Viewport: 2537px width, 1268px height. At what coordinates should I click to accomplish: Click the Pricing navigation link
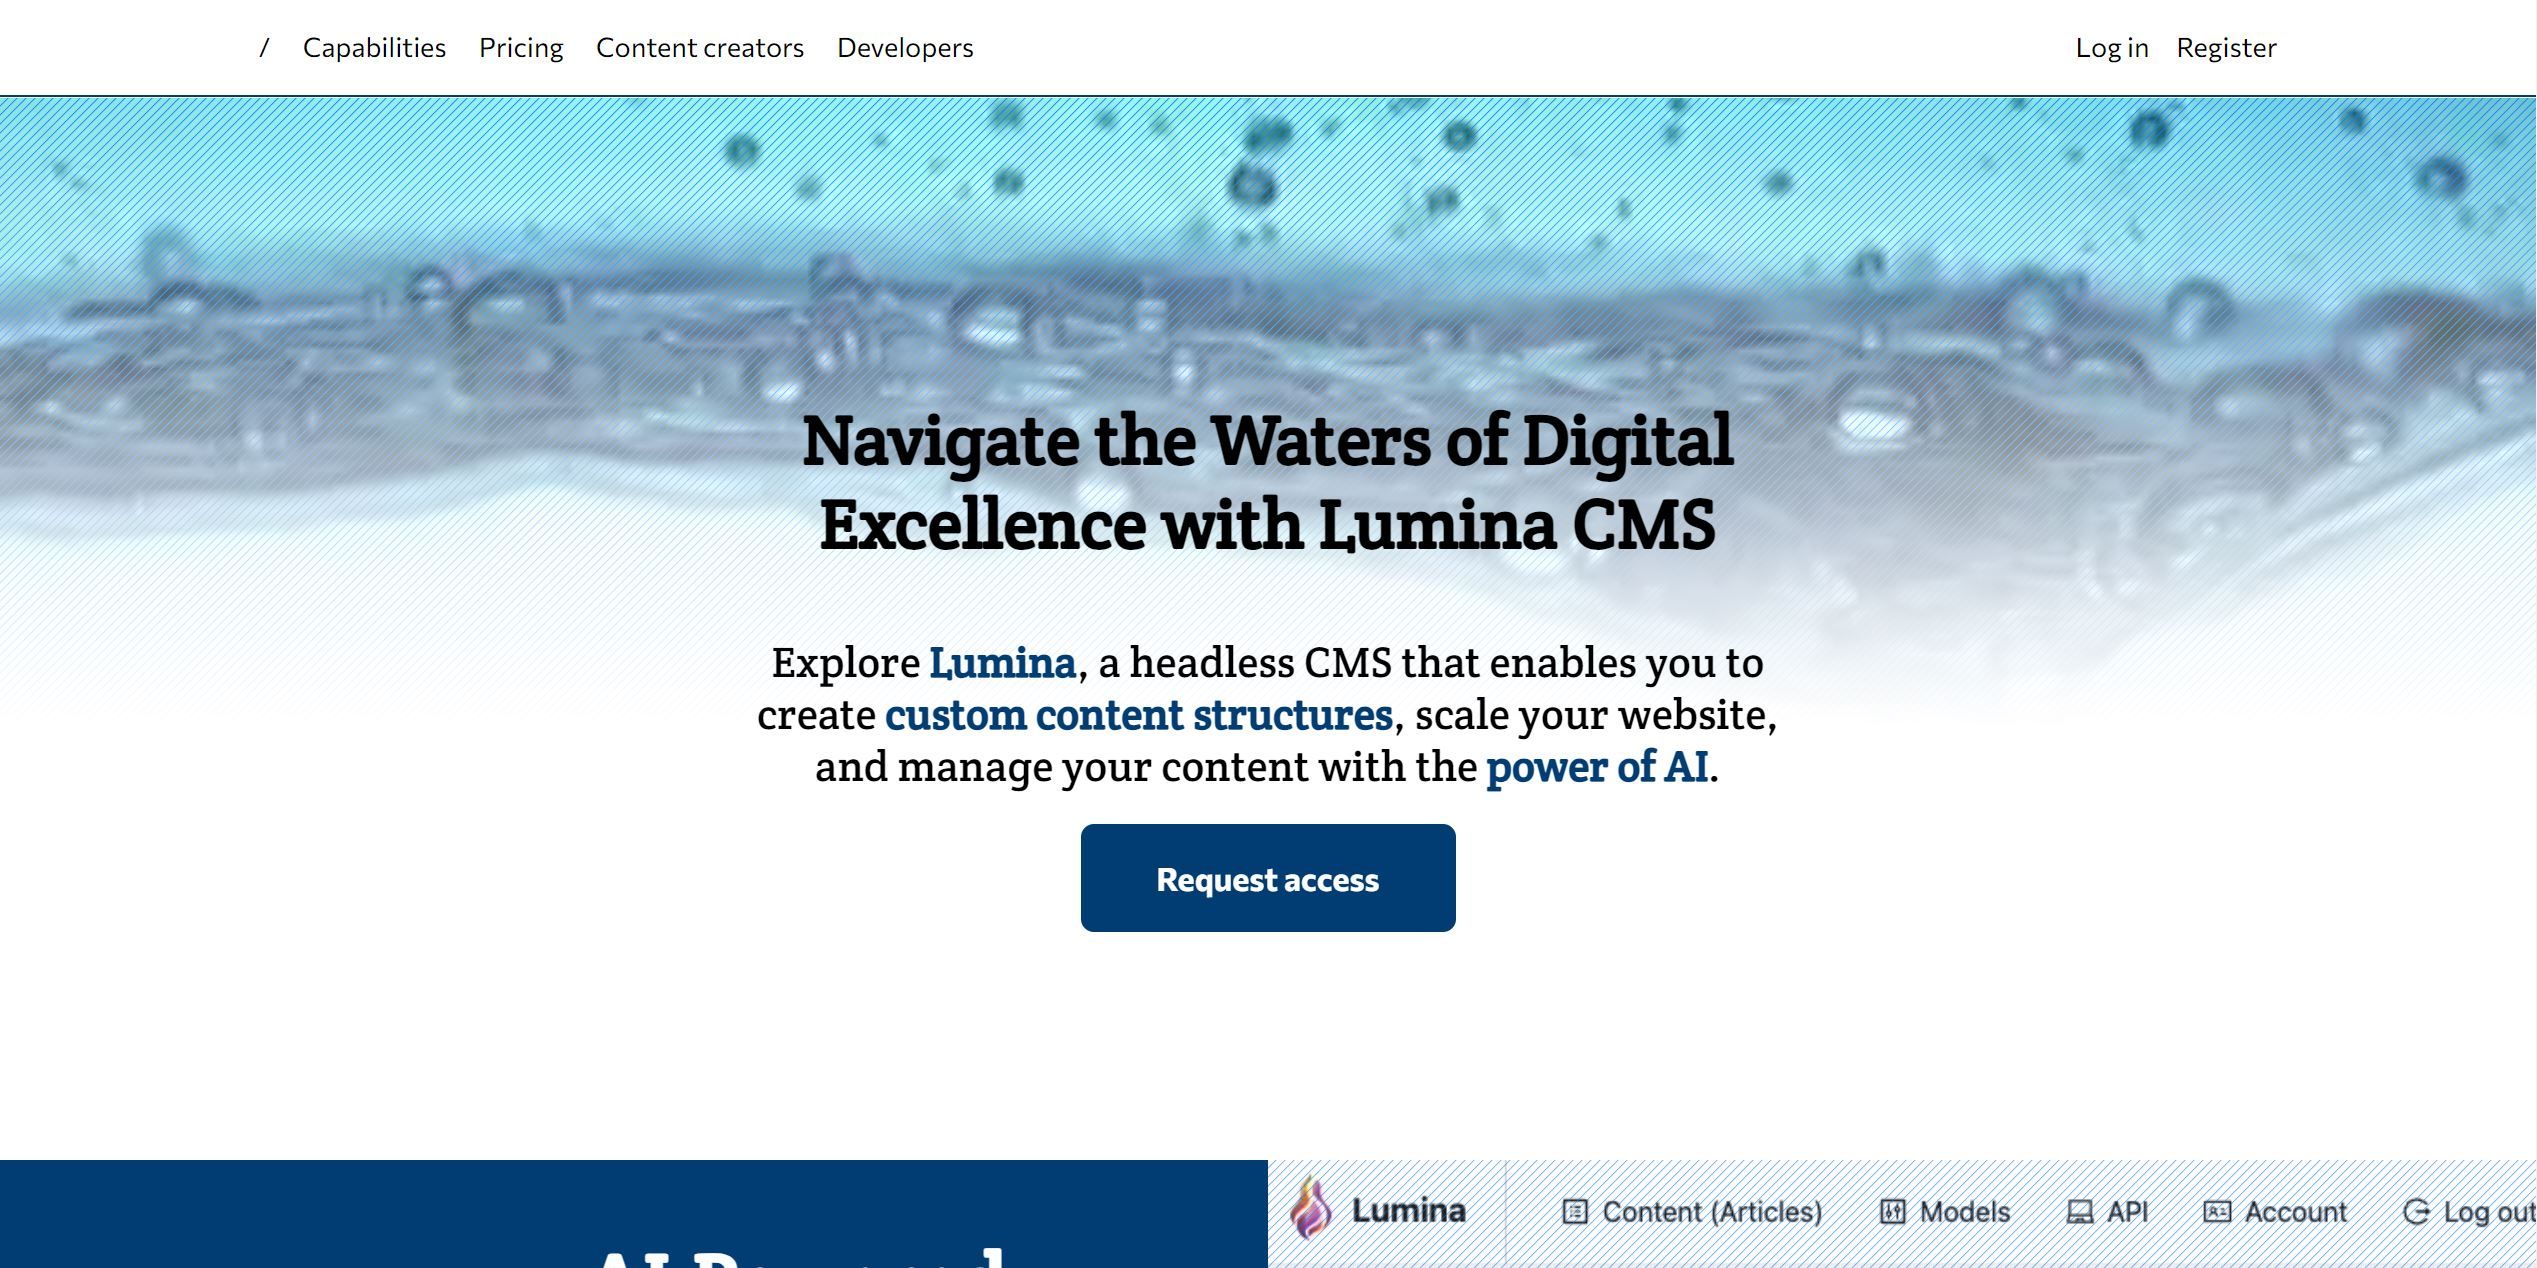coord(519,45)
